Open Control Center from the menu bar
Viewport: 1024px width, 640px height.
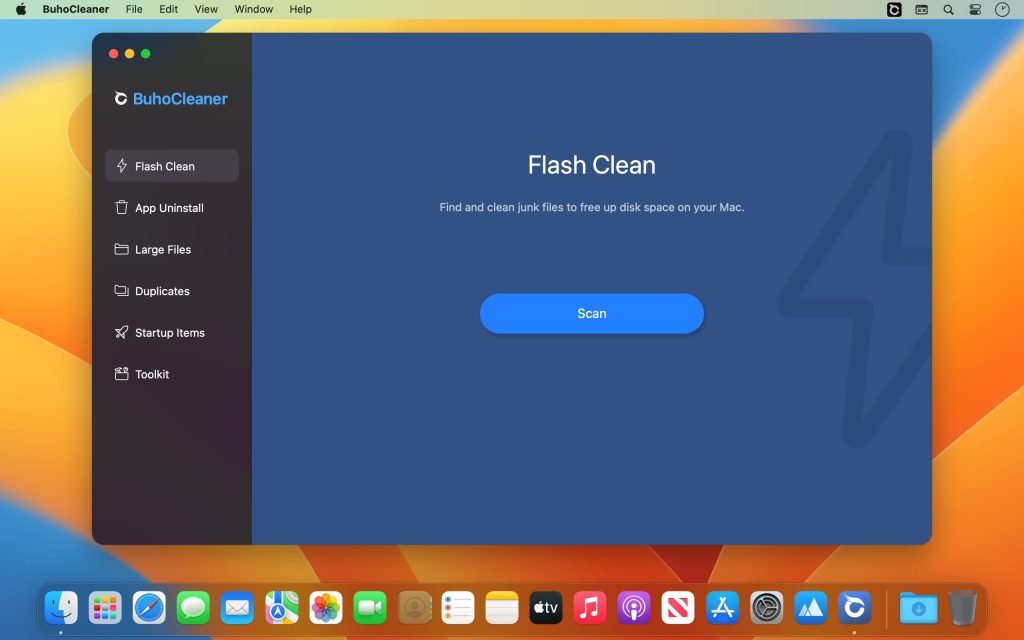pyautogui.click(x=974, y=9)
